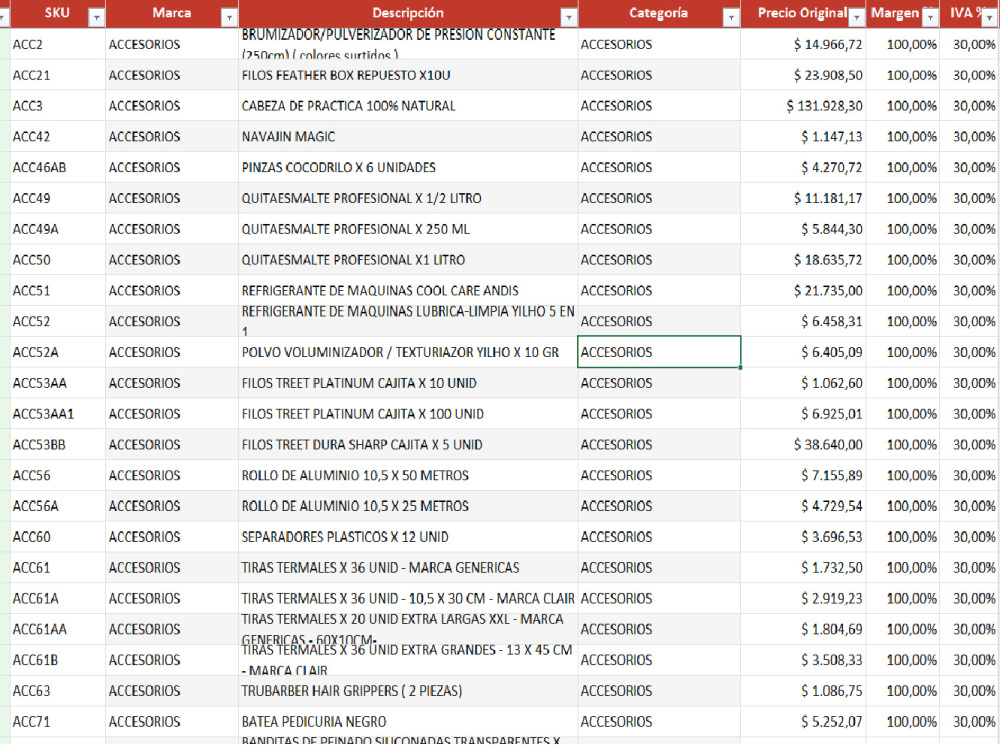Image resolution: width=1000 pixels, height=750 pixels.
Task: Select SKU cell ACC2
Action: [57, 44]
